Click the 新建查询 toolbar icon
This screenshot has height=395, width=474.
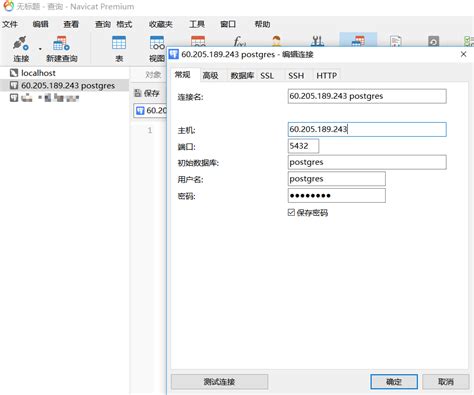61,44
